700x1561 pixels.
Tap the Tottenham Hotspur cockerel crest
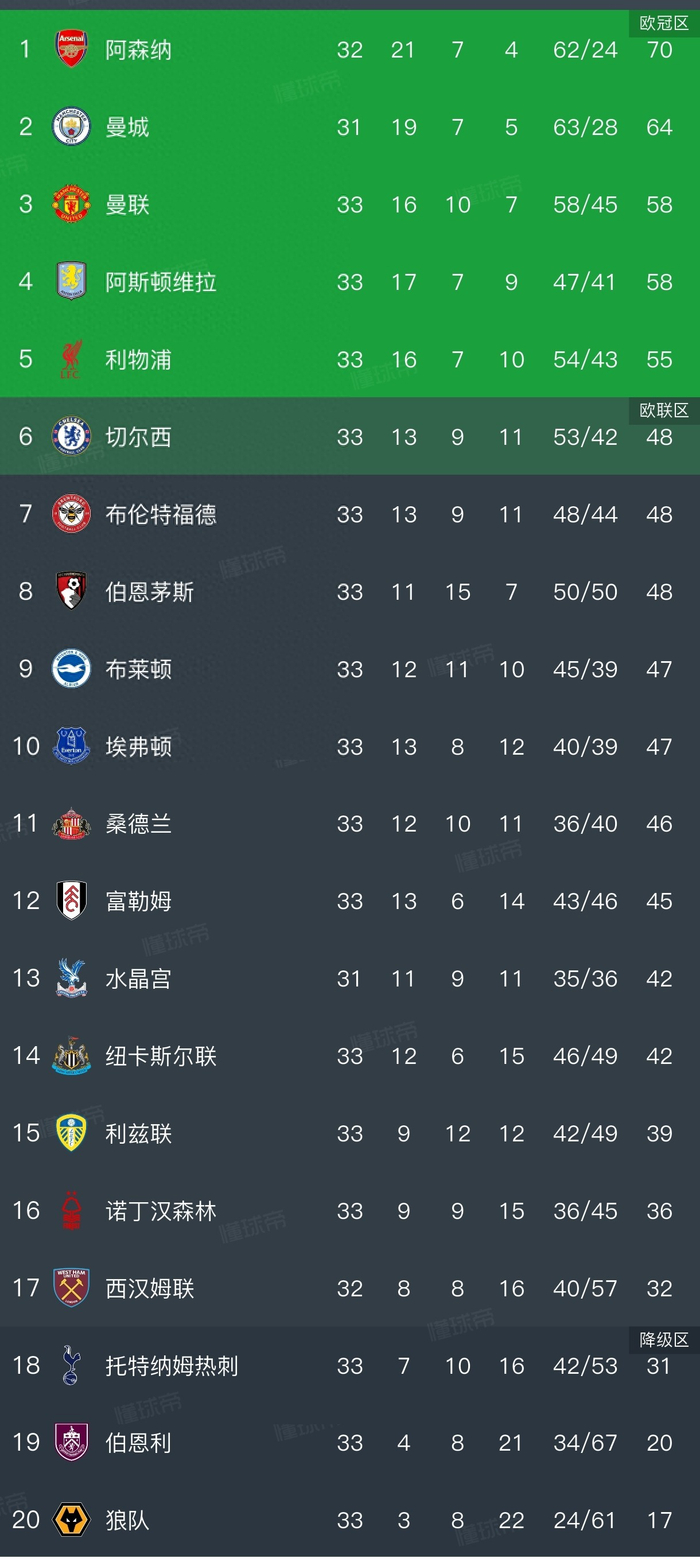[x=71, y=1366]
